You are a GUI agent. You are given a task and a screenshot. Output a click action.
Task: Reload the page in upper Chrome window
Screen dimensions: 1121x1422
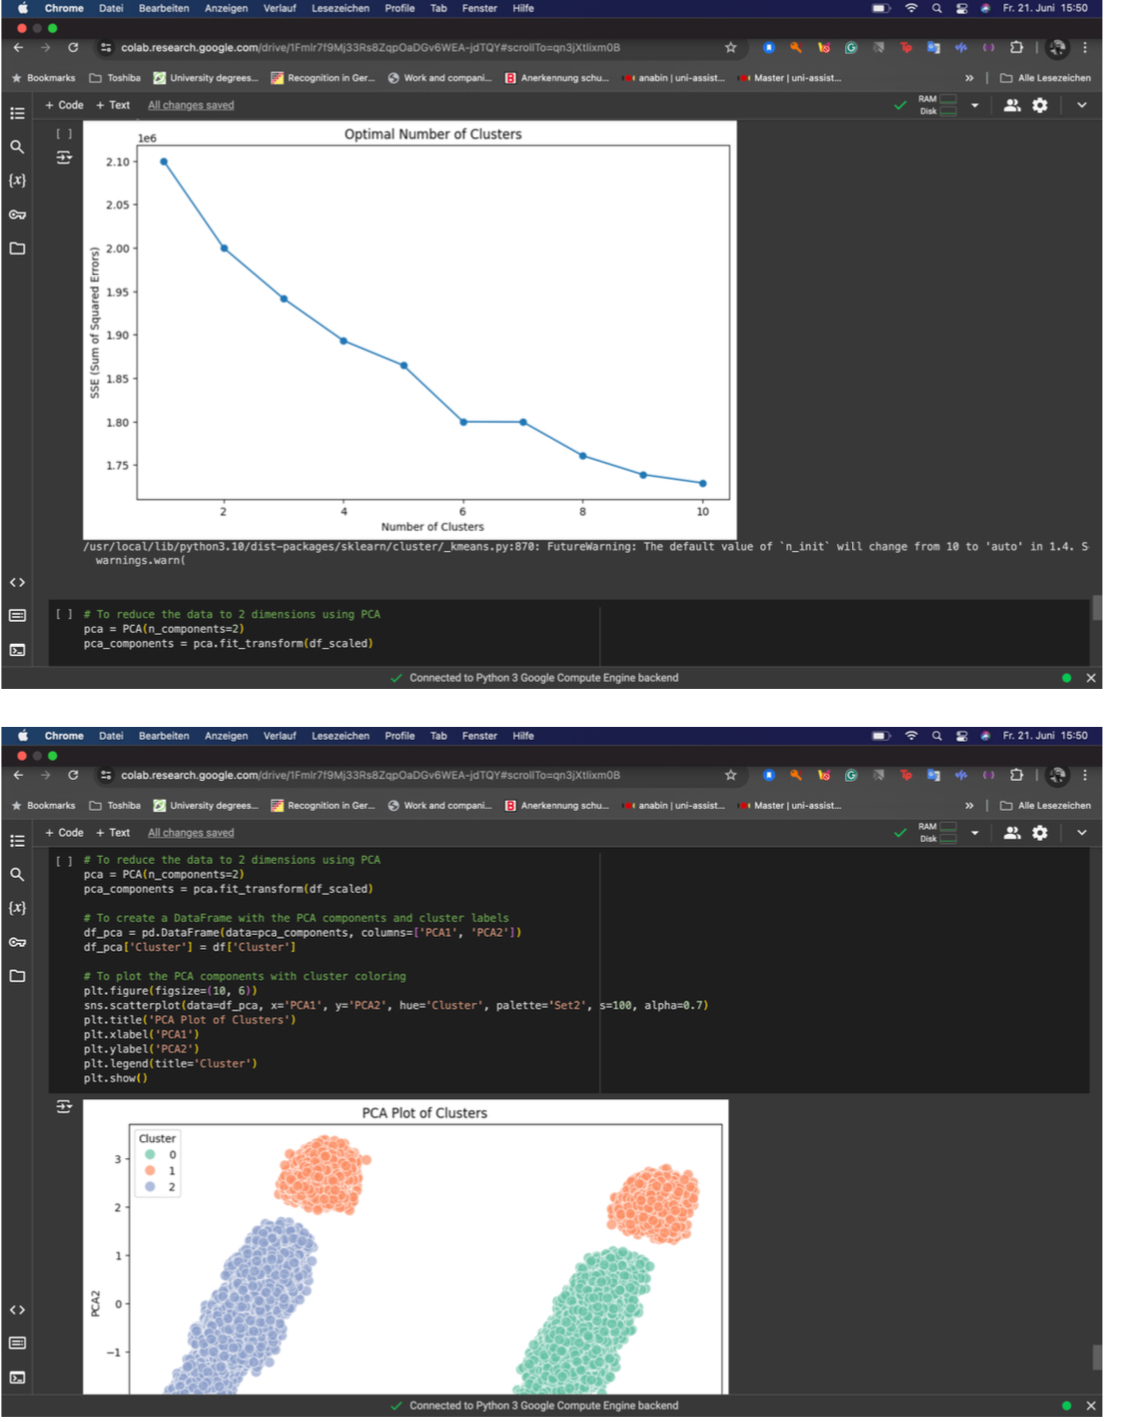73,47
